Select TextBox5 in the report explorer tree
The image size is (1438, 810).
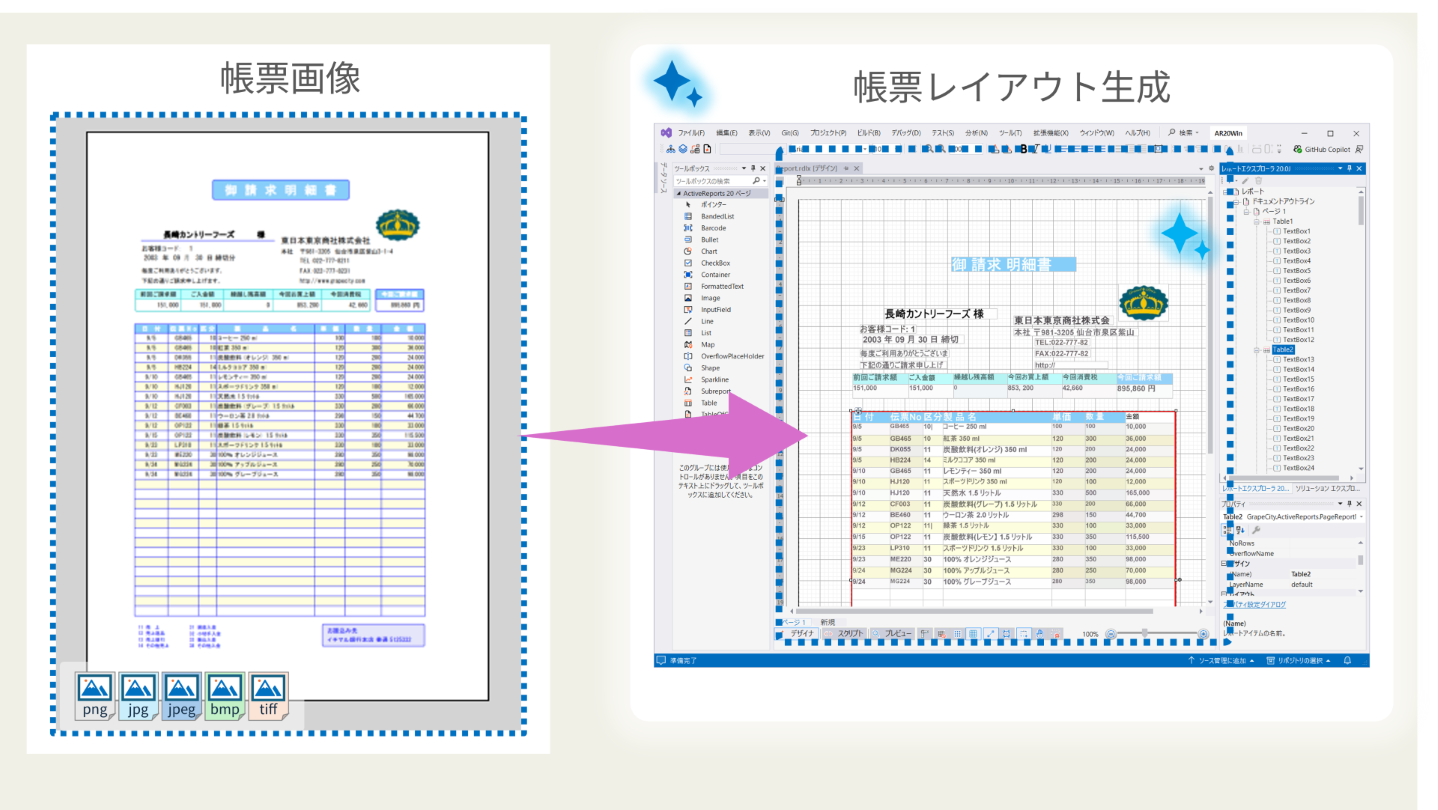(1297, 271)
